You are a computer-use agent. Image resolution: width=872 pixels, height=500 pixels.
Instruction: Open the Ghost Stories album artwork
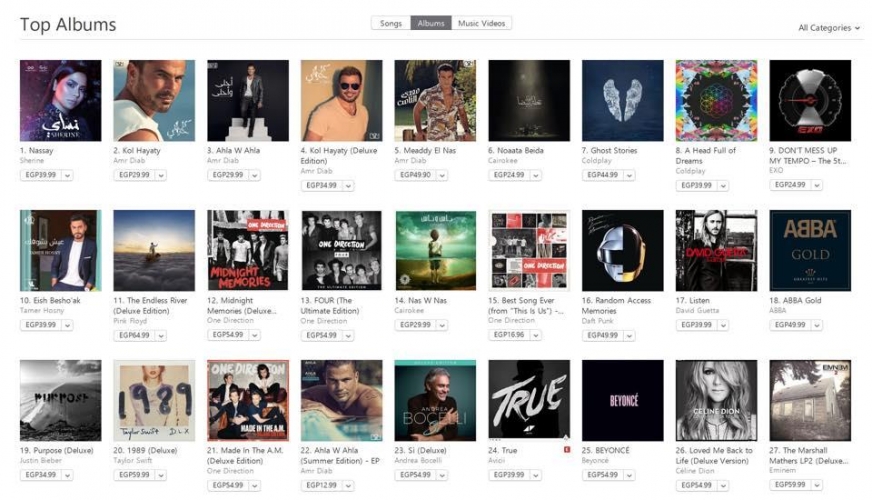tap(622, 101)
